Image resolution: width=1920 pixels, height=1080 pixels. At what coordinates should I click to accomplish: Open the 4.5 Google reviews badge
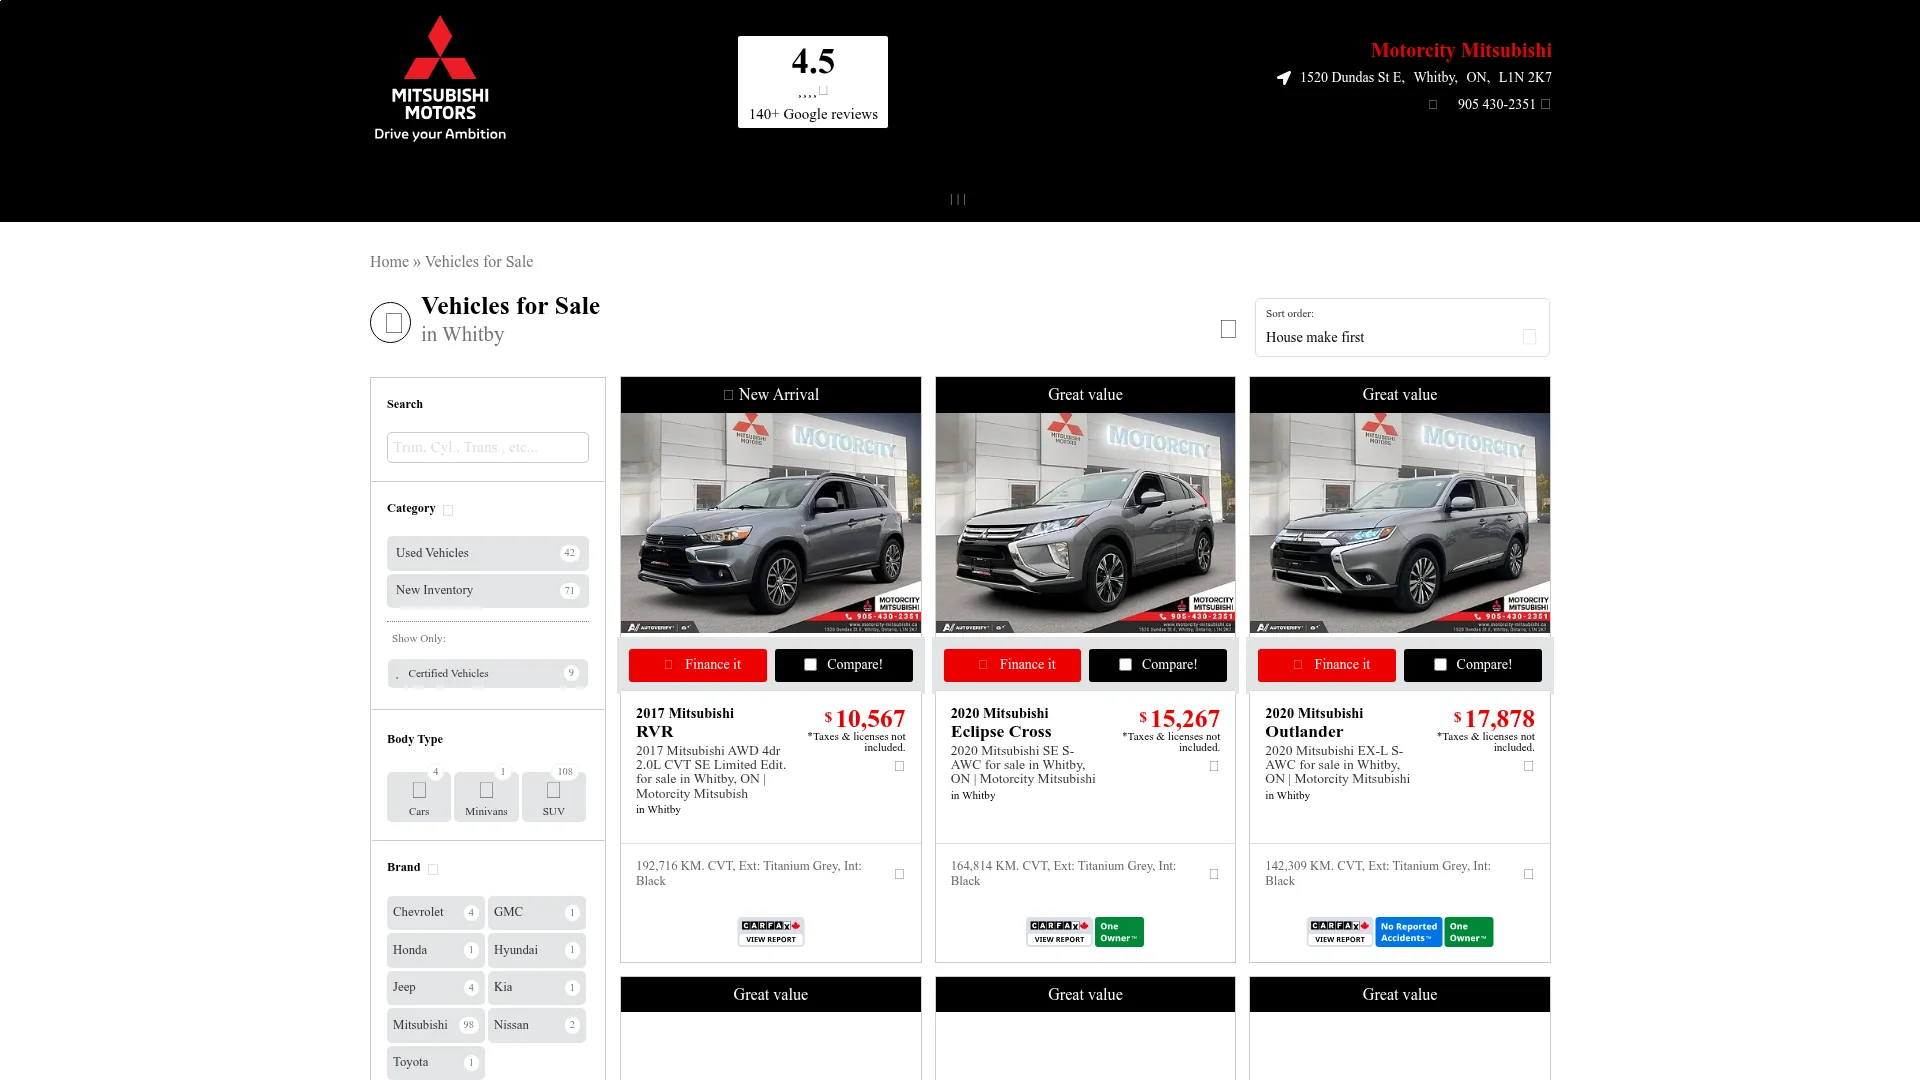click(x=813, y=82)
